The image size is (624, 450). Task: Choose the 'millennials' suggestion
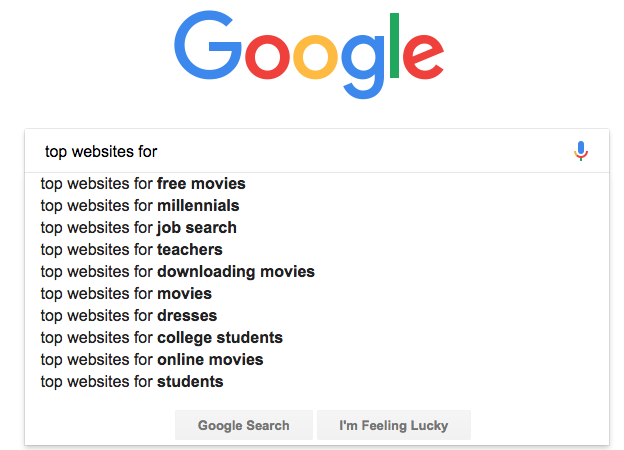140,206
